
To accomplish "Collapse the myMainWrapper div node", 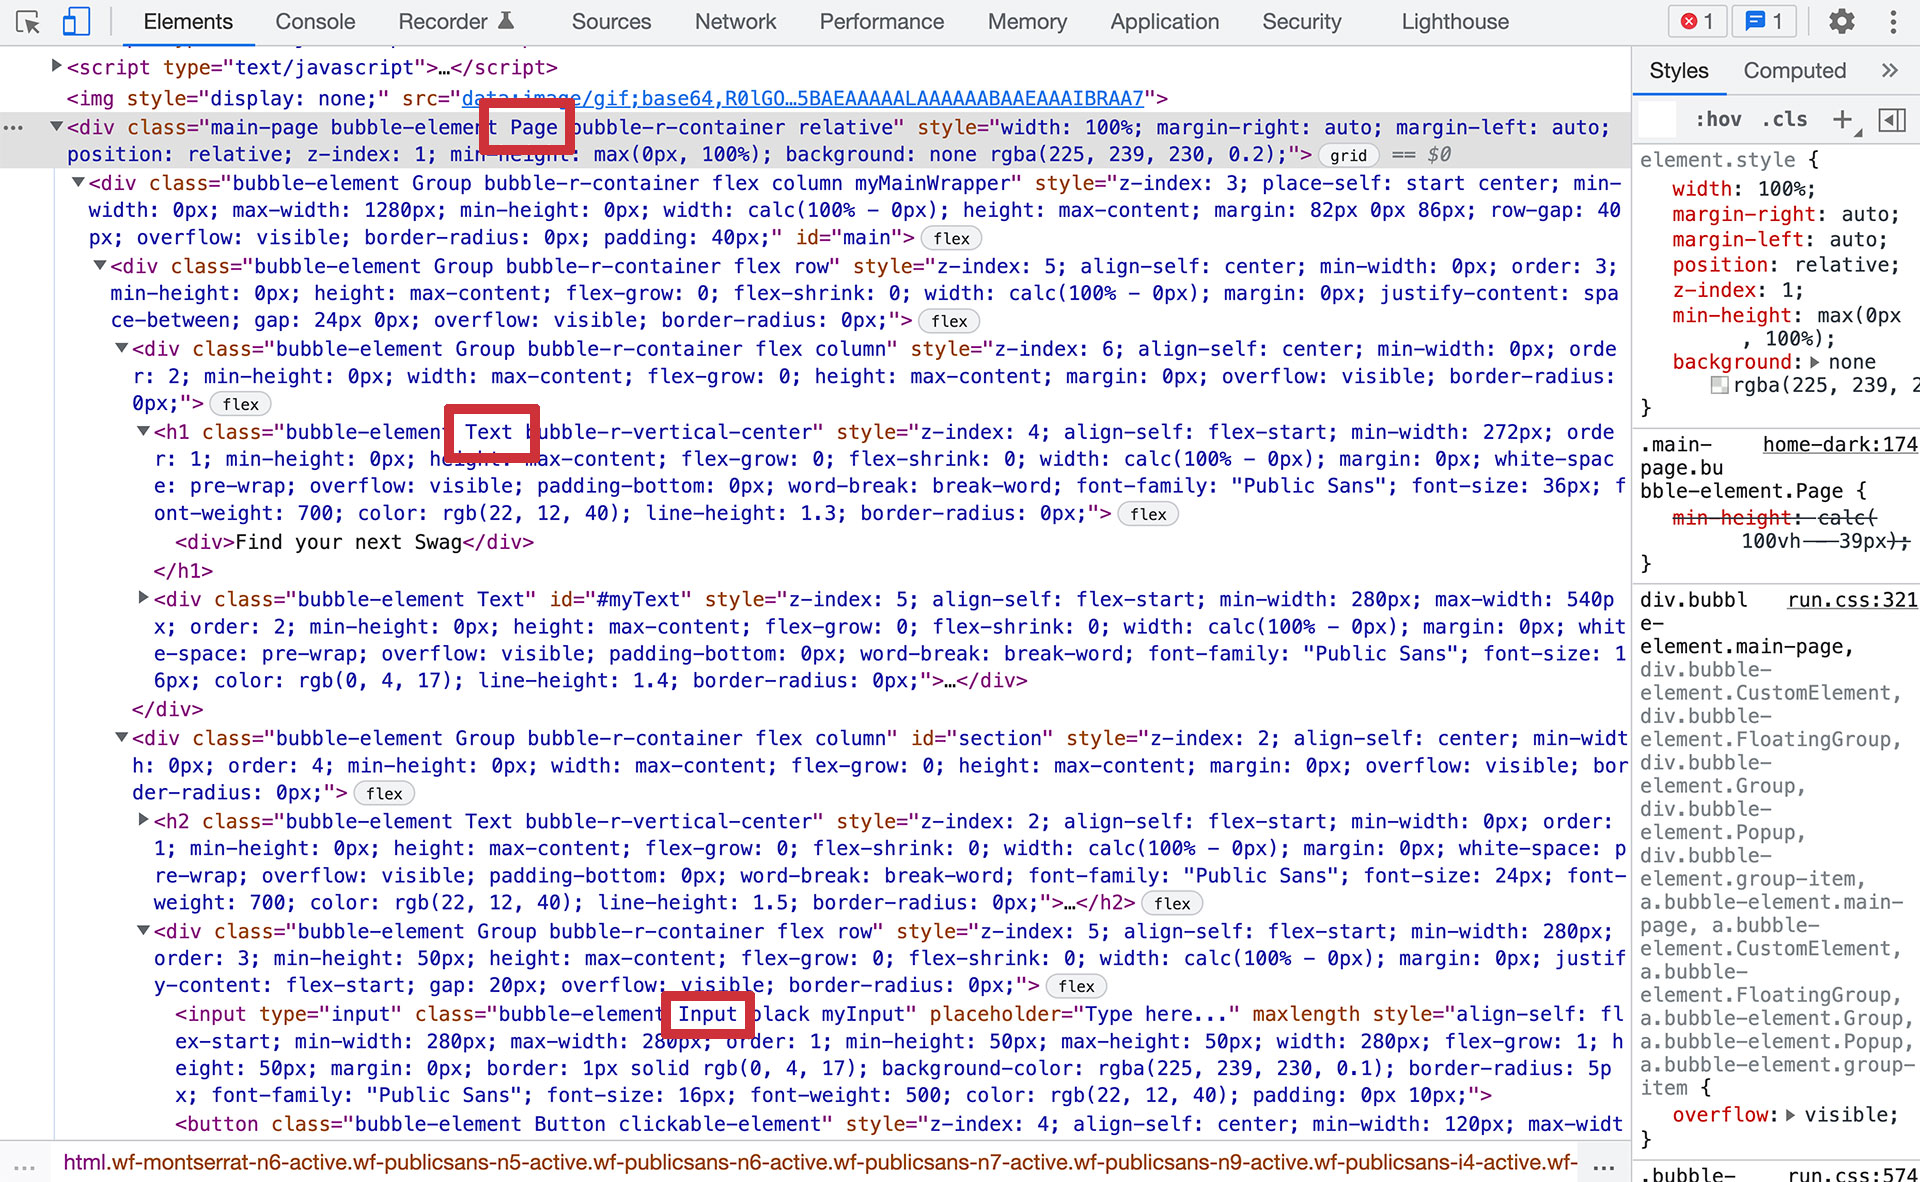I will pyautogui.click(x=78, y=183).
